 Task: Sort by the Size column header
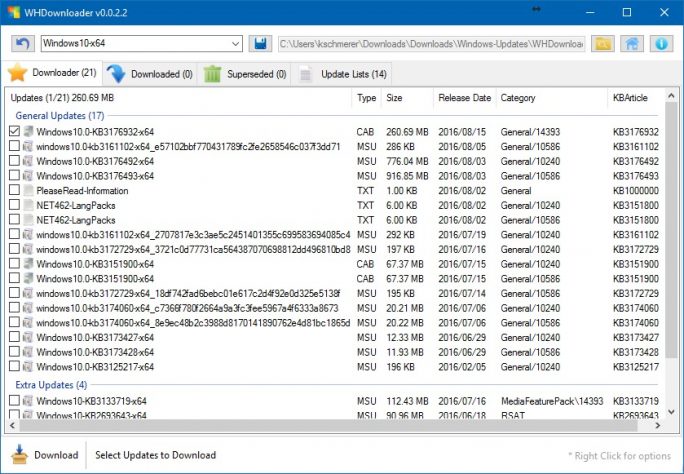(x=407, y=98)
